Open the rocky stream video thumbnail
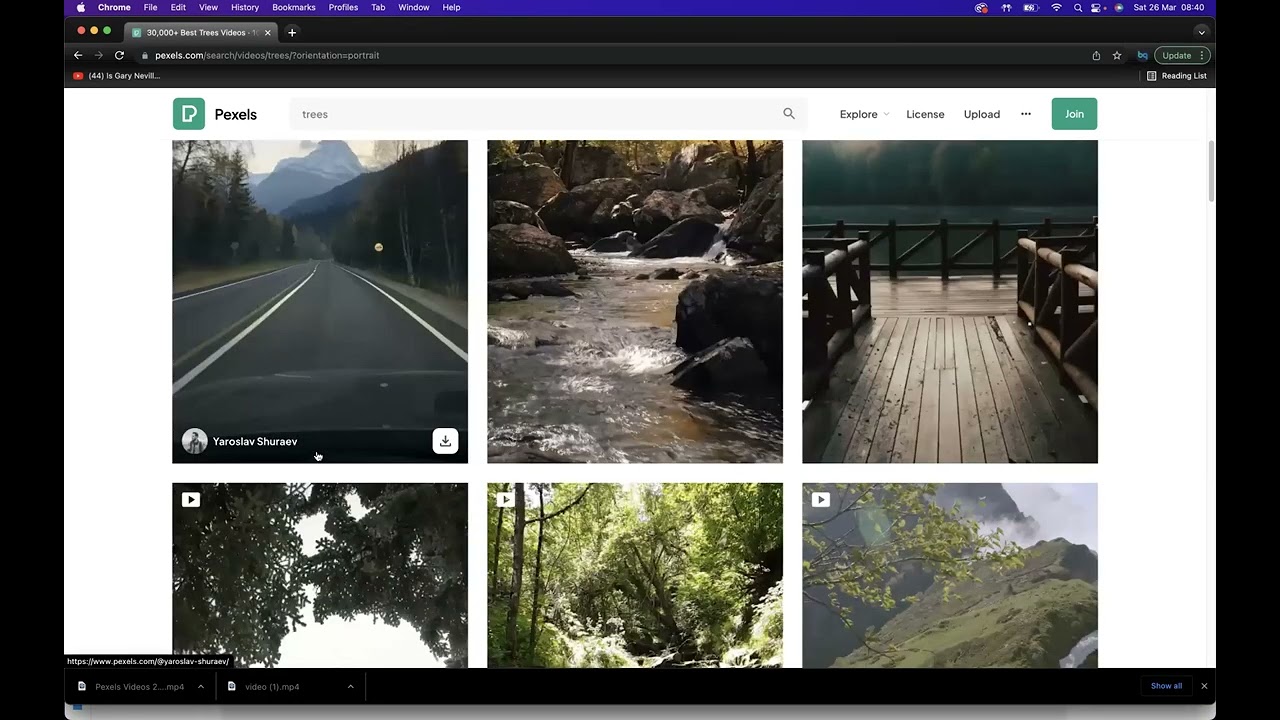The height and width of the screenshot is (720, 1280). click(635, 301)
